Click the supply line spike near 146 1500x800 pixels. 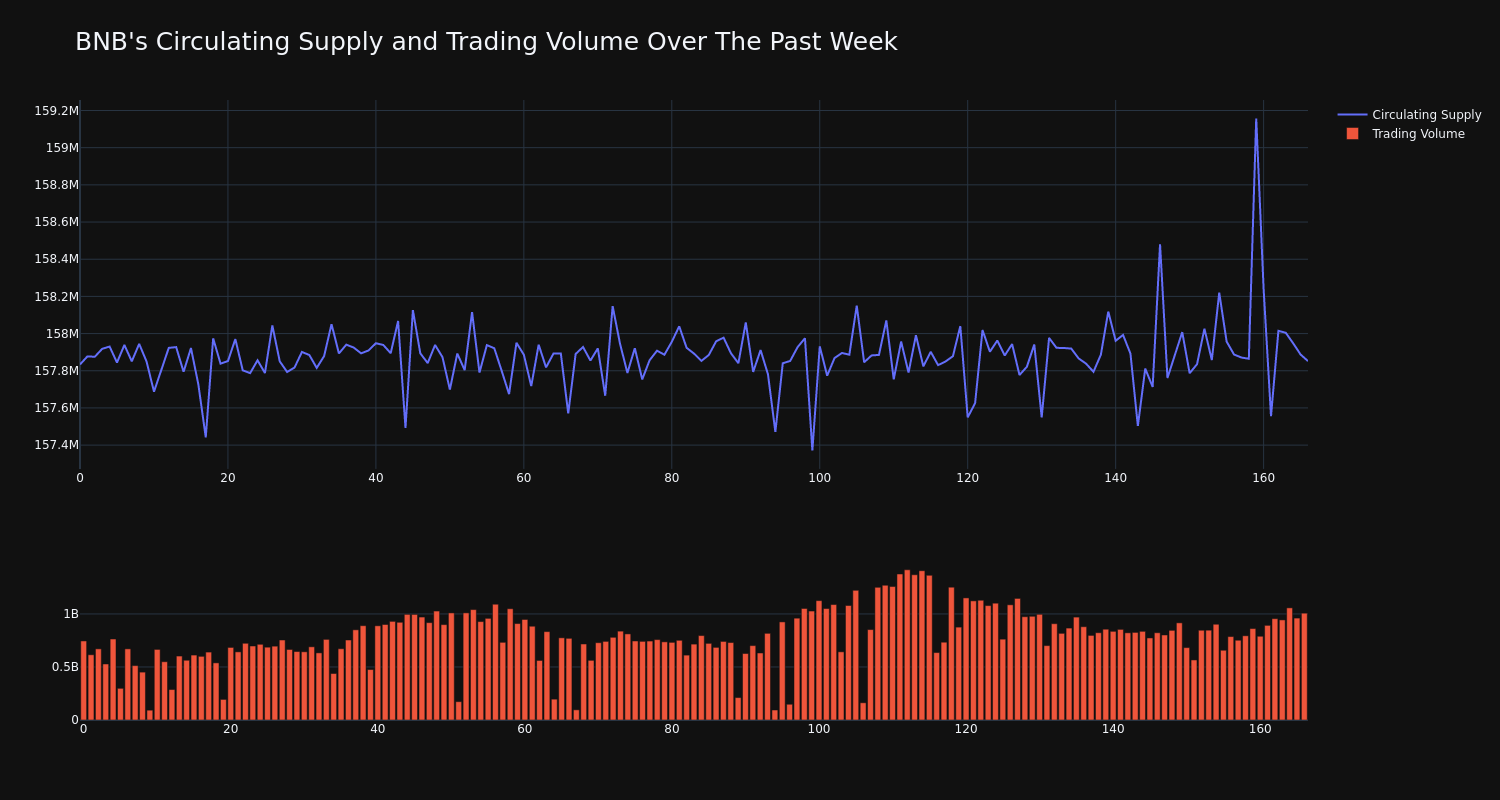[1160, 245]
